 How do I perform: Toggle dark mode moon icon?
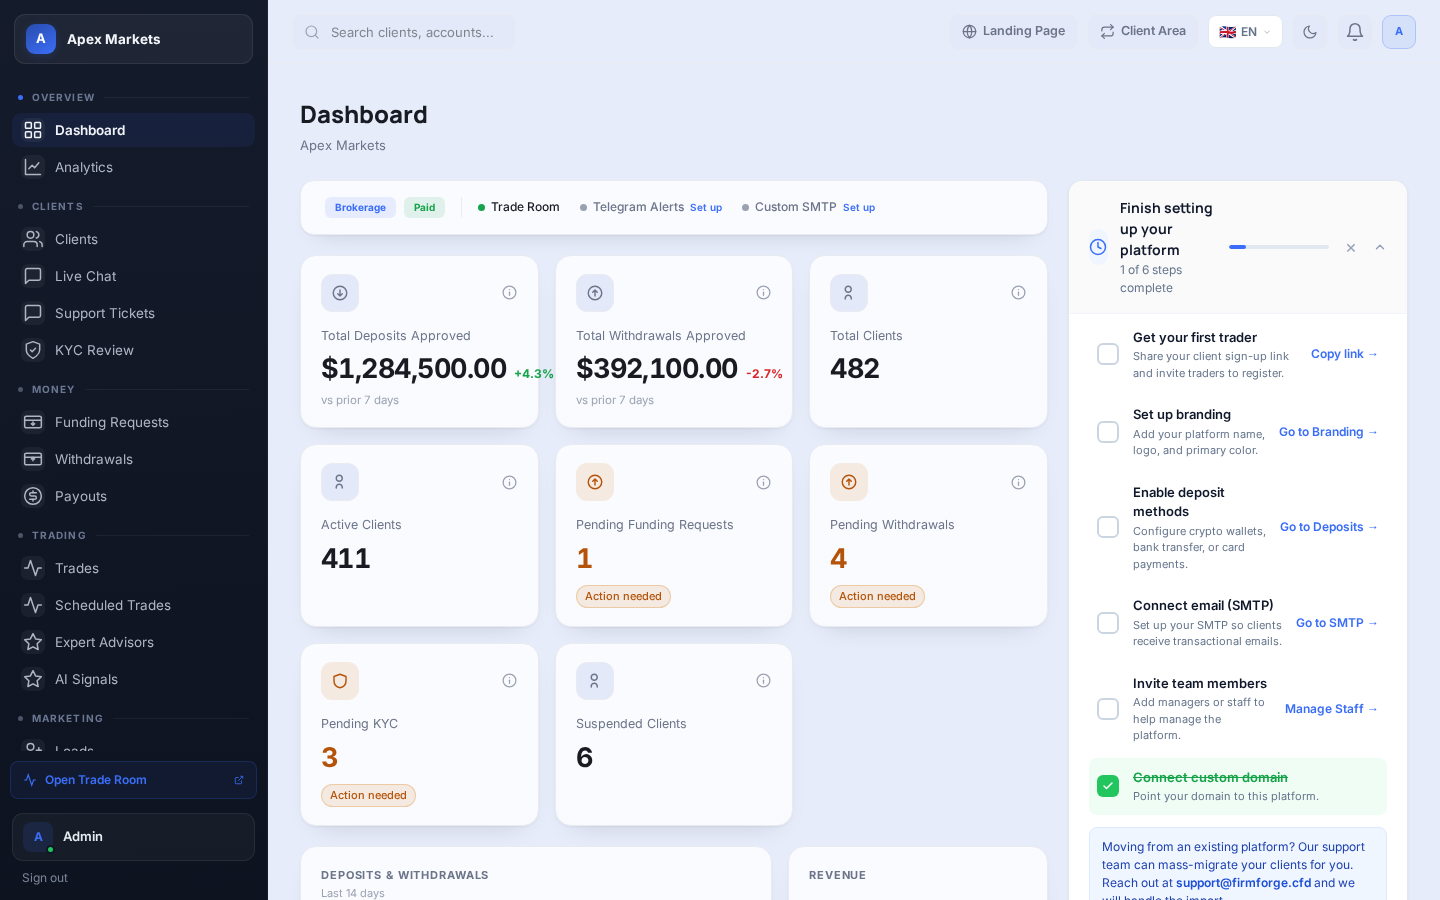pos(1310,32)
